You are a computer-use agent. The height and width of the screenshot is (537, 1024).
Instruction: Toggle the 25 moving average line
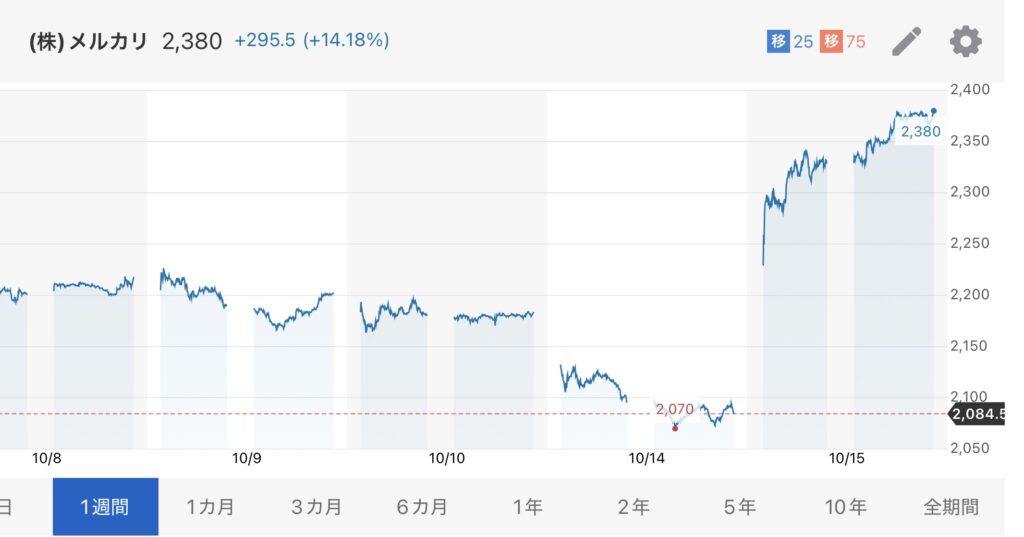790,42
